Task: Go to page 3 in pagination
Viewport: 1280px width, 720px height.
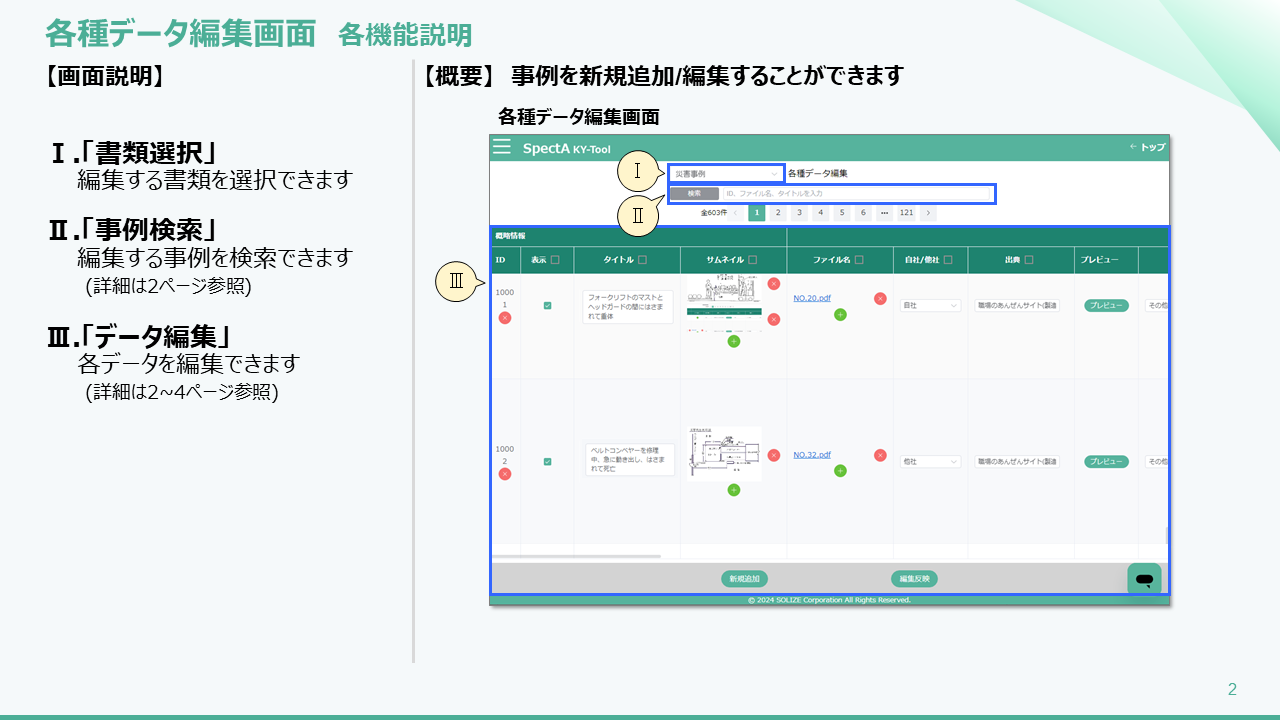Action: (x=799, y=213)
